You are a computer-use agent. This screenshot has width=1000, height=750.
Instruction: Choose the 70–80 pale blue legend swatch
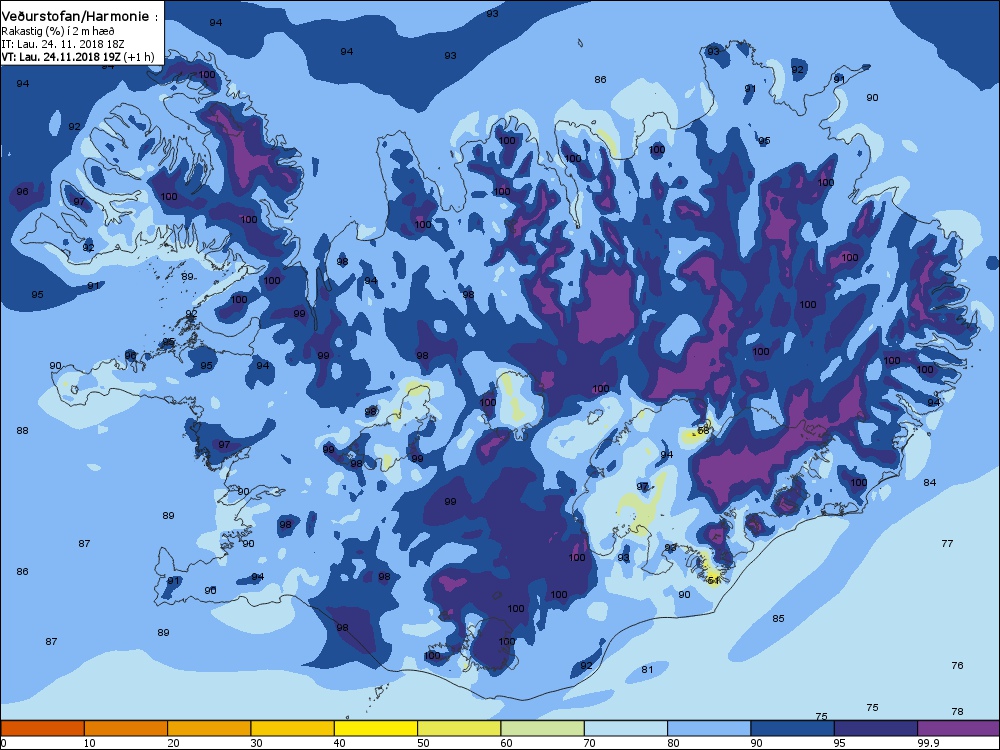click(626, 728)
